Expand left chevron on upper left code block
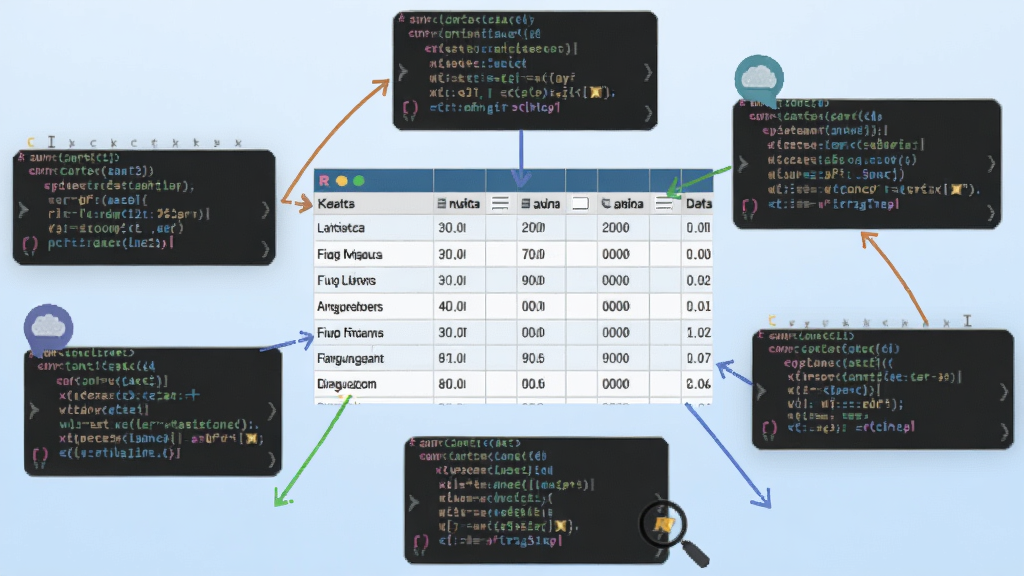 tap(24, 210)
